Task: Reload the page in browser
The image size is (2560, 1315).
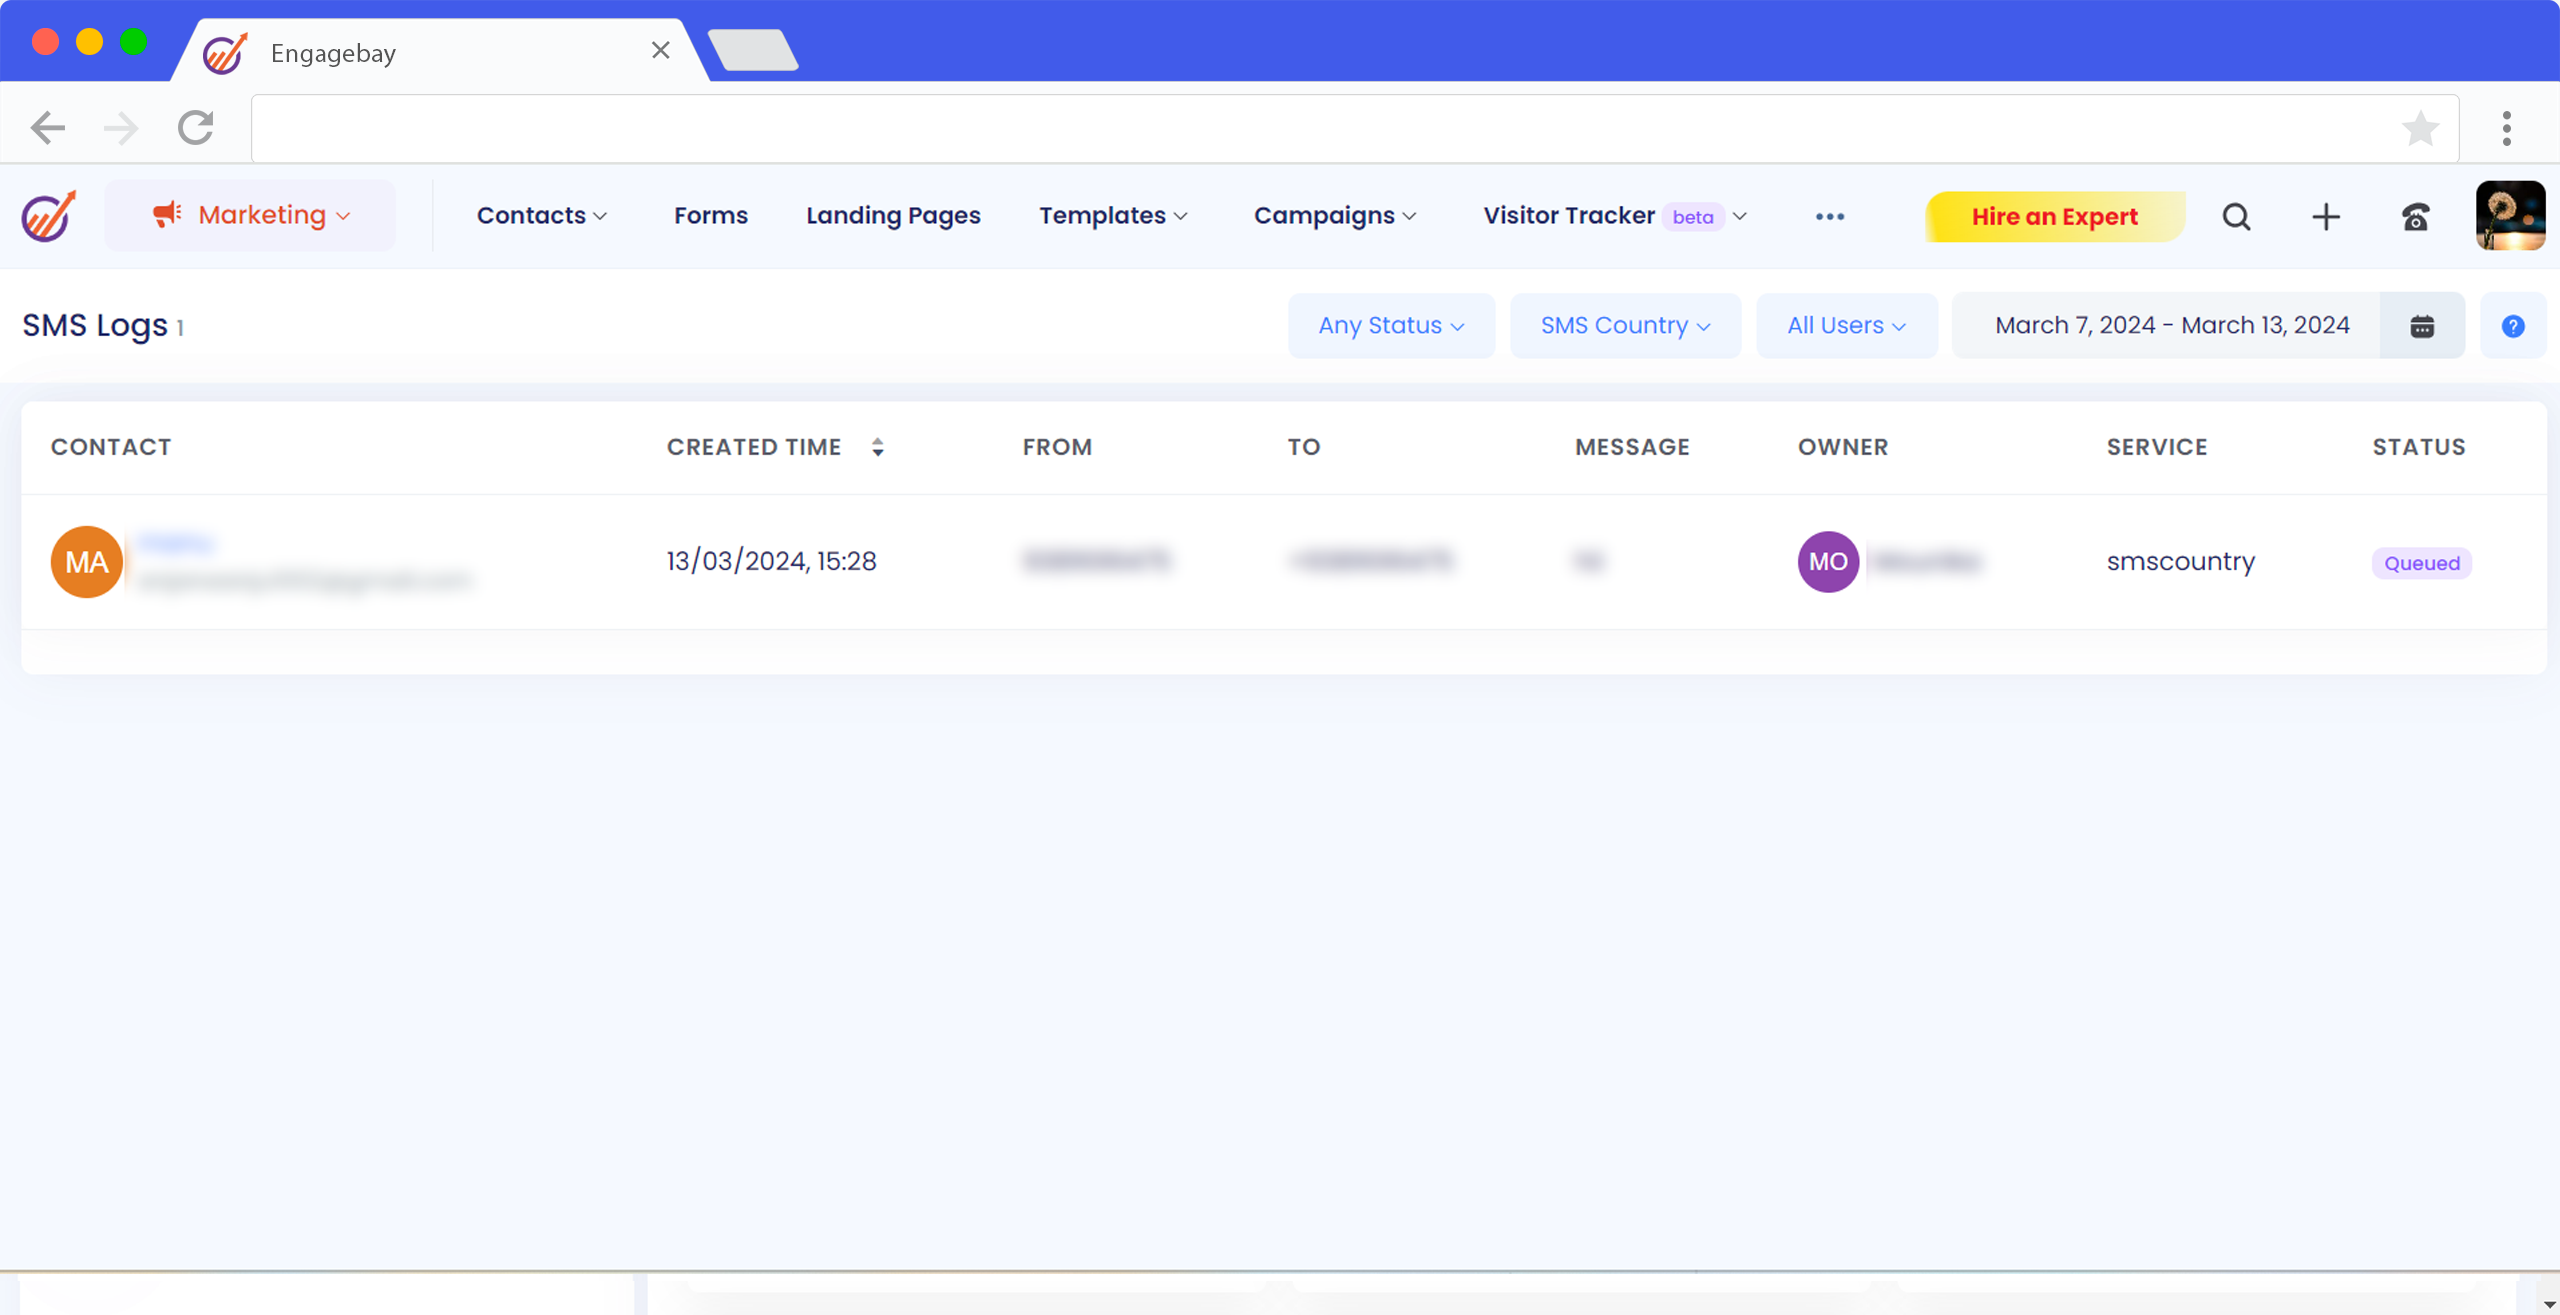Action: click(196, 128)
